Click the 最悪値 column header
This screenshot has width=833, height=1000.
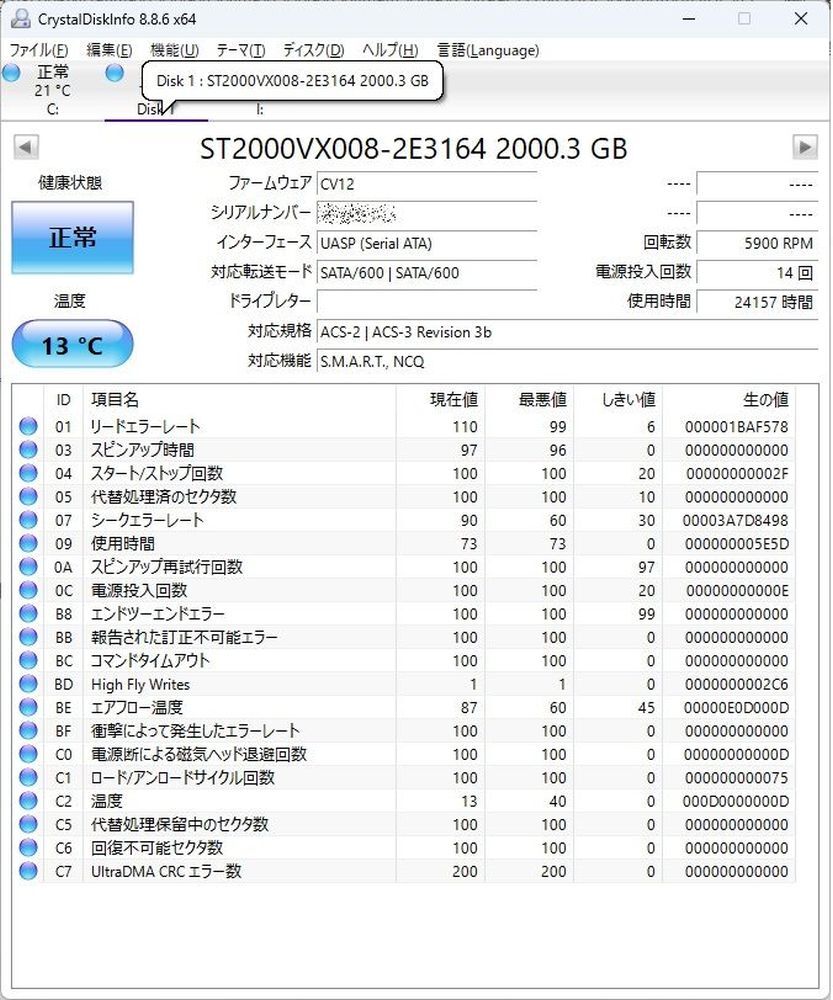tap(529, 399)
